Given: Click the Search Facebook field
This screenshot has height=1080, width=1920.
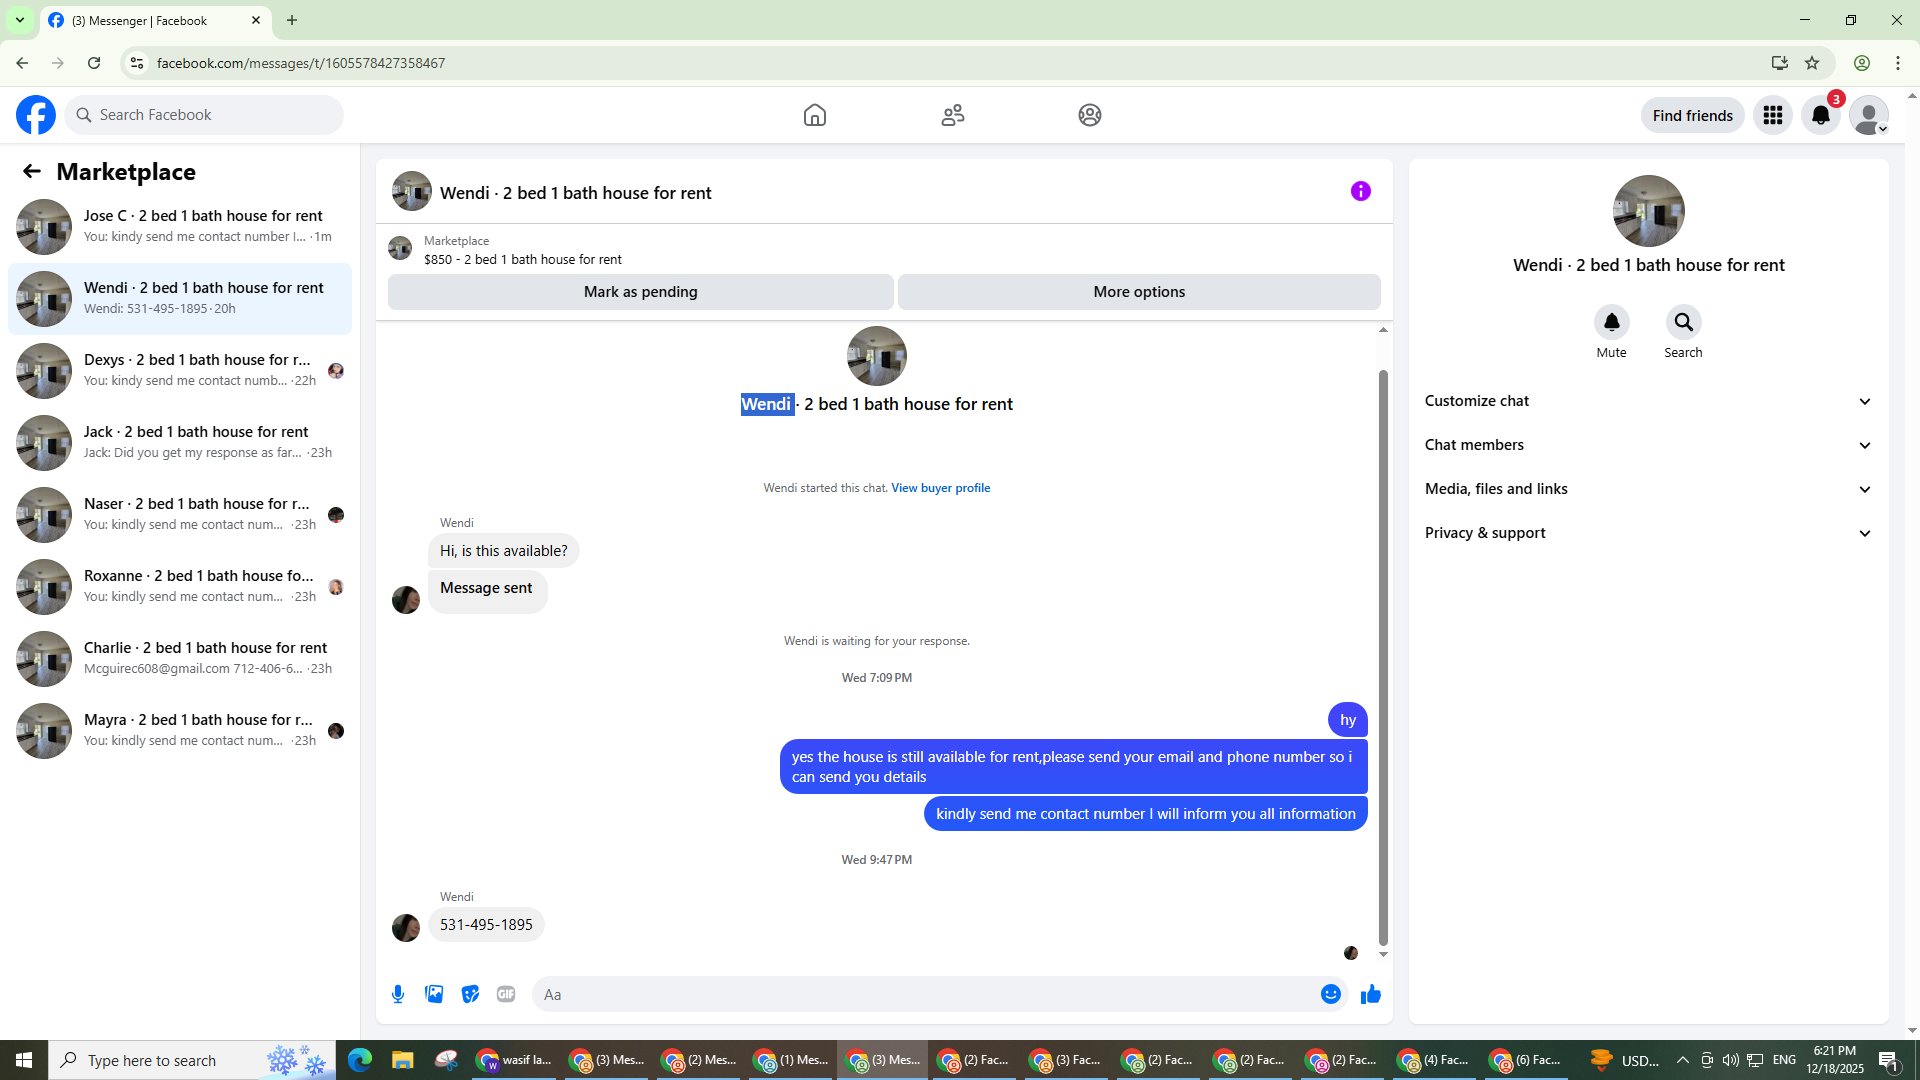Looking at the screenshot, I should coord(204,115).
